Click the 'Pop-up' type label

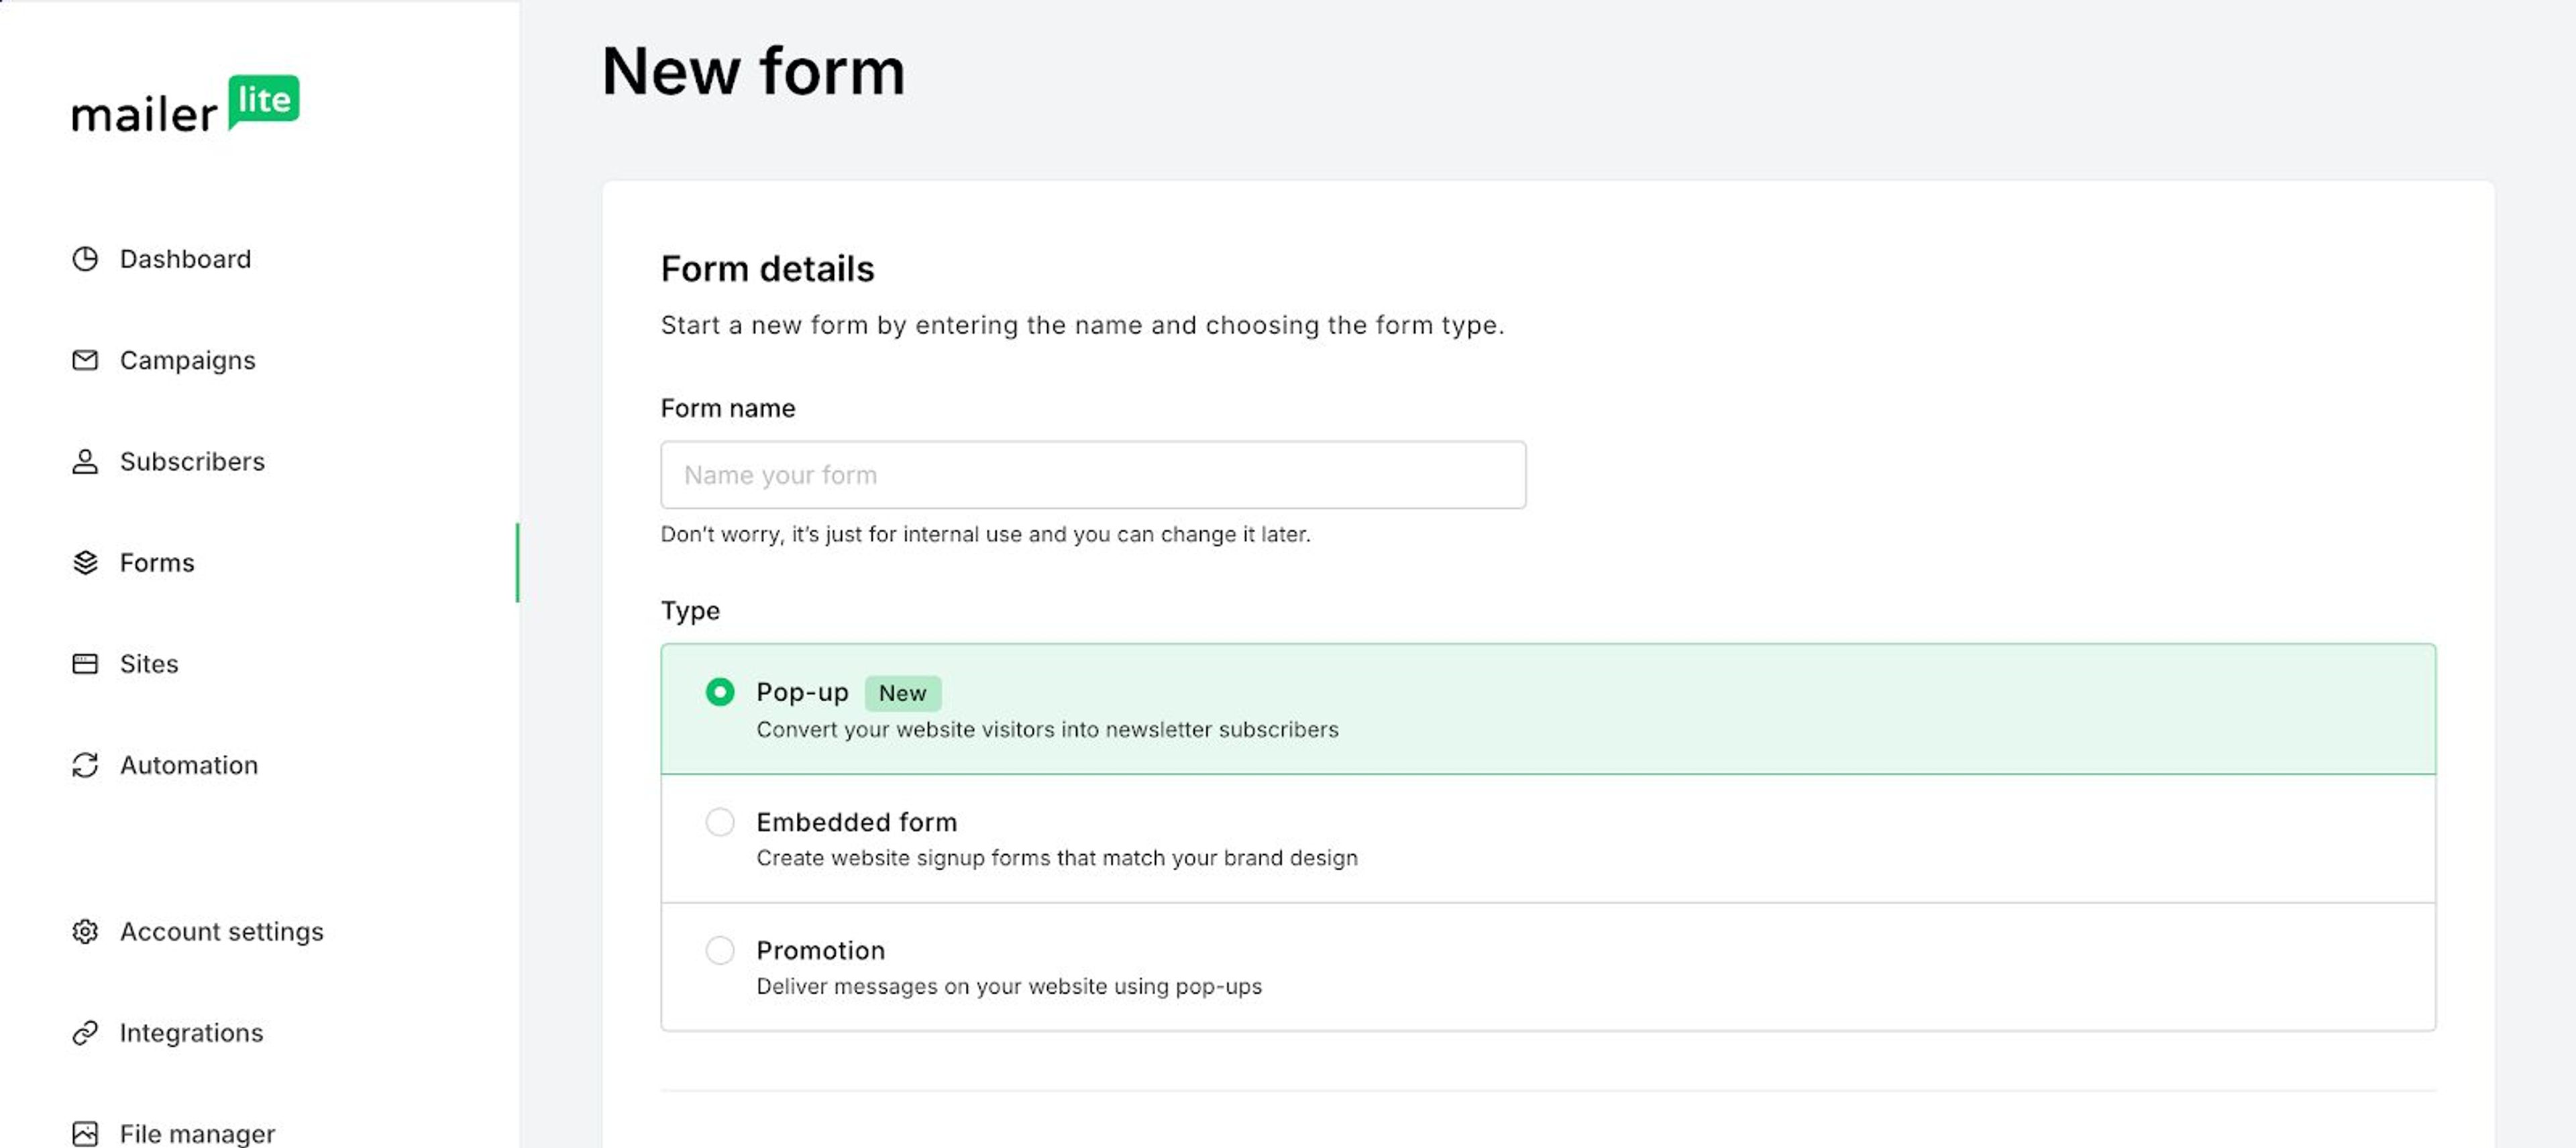[802, 692]
